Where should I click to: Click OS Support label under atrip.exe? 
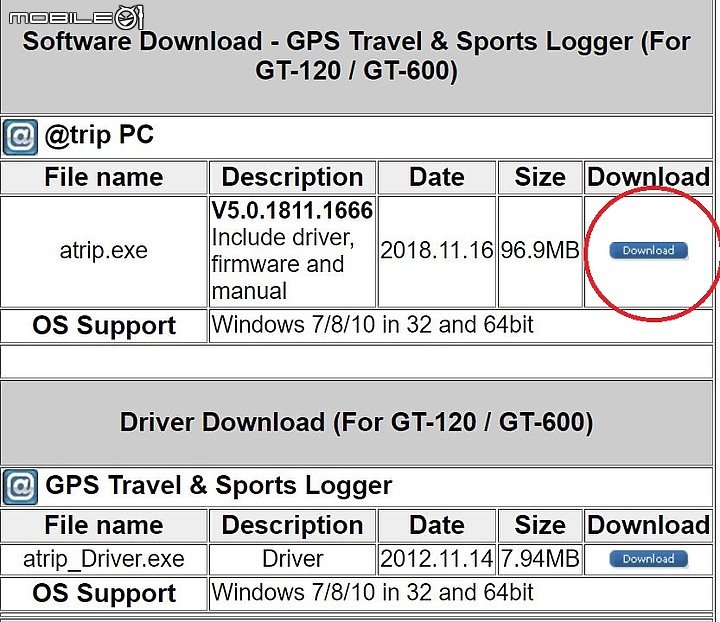coord(104,326)
